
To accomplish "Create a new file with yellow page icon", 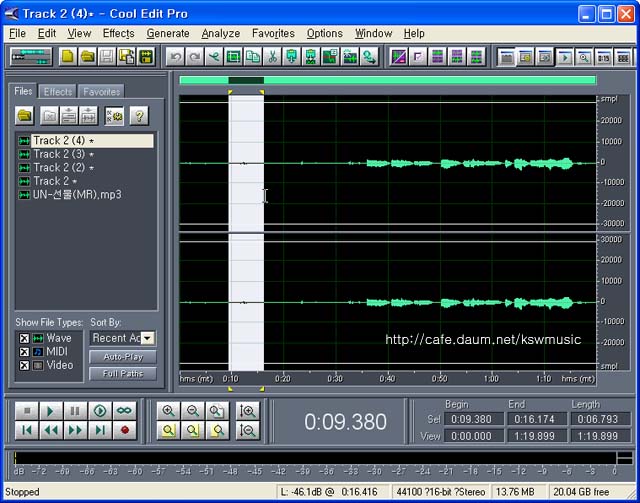I will coord(67,56).
